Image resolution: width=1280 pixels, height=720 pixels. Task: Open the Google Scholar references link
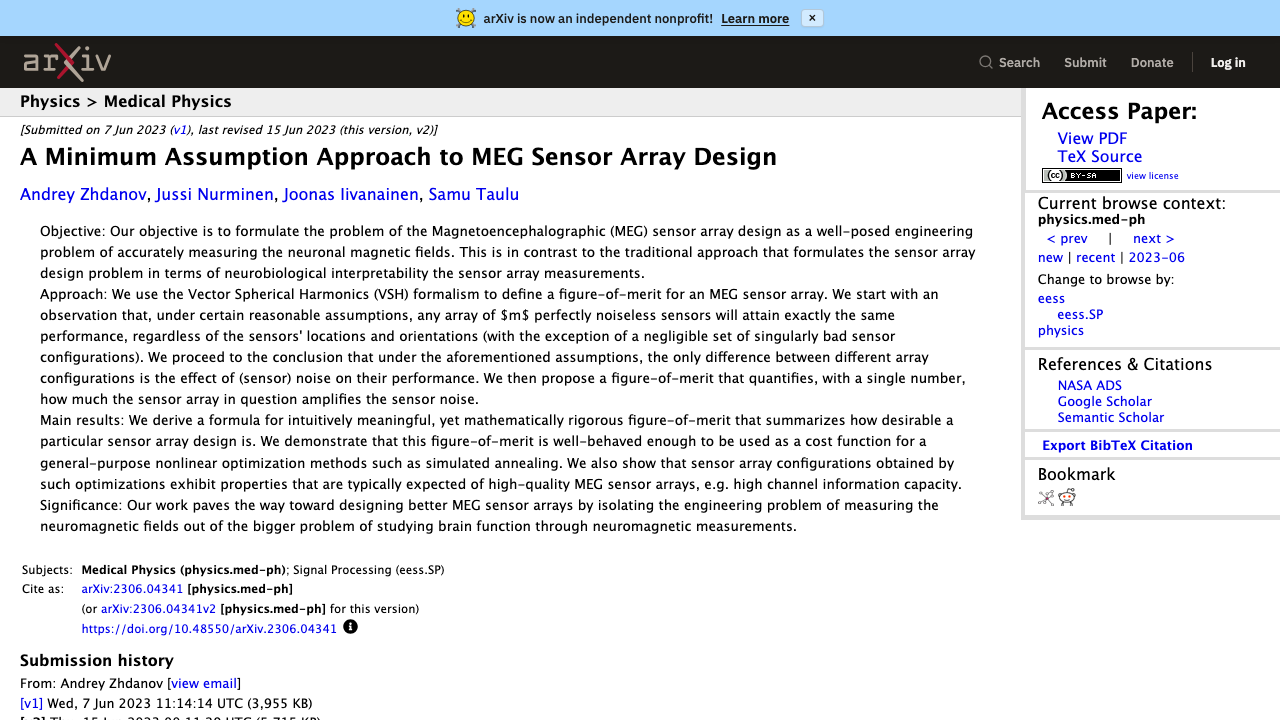(1105, 402)
